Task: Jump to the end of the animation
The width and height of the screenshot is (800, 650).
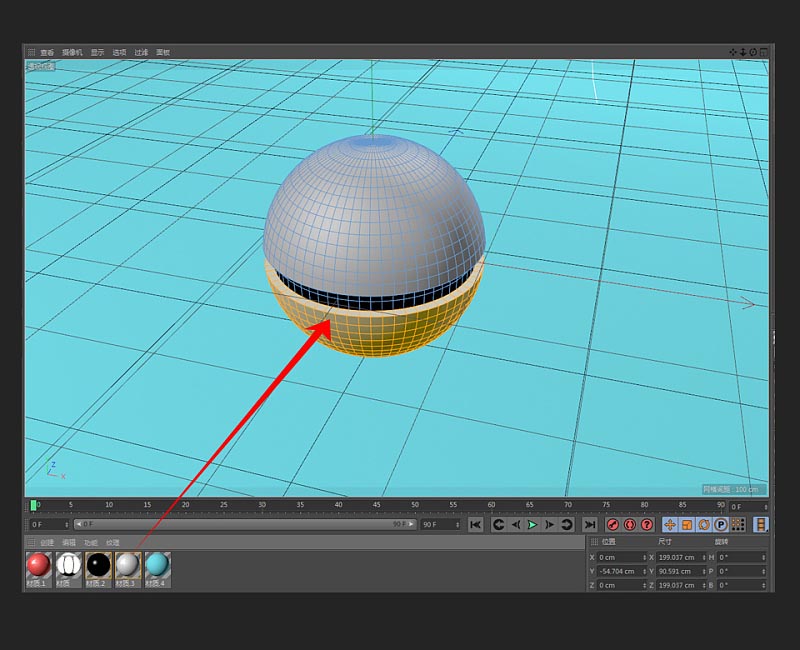Action: click(x=590, y=524)
